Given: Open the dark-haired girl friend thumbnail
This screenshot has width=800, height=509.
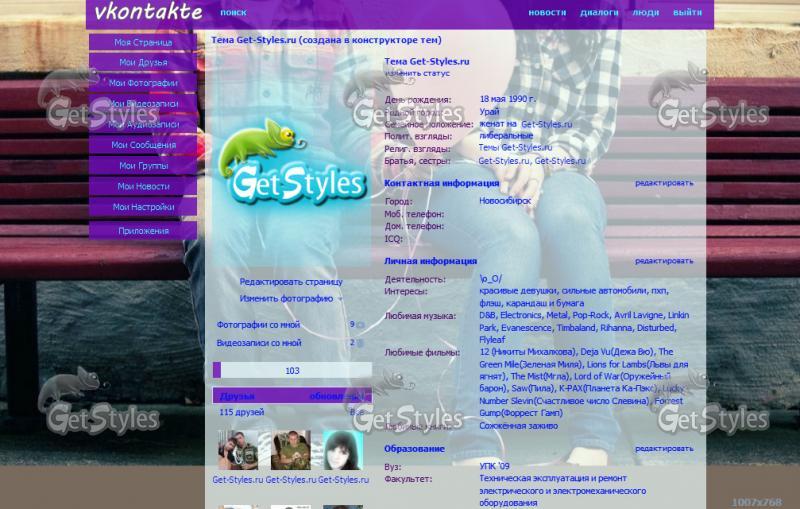Looking at the screenshot, I should (343, 450).
